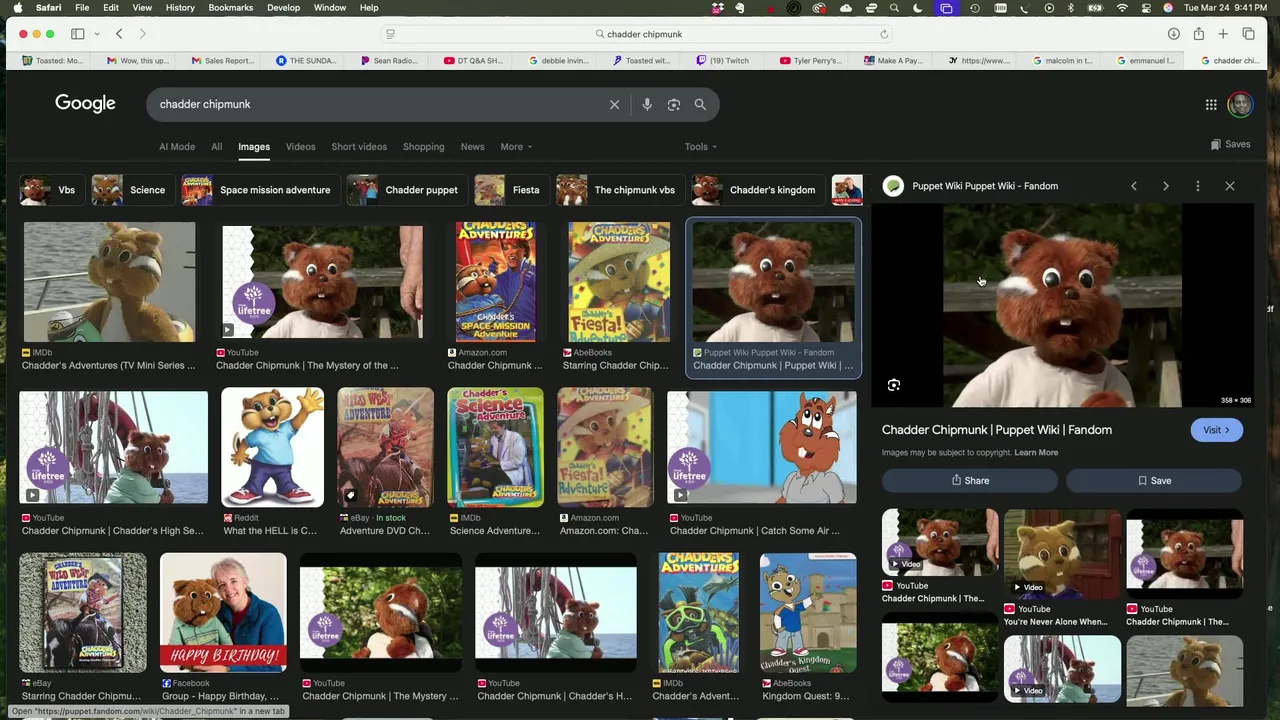Switch to AI Mode tab
Screen dimensions: 1280x720
click(177, 147)
